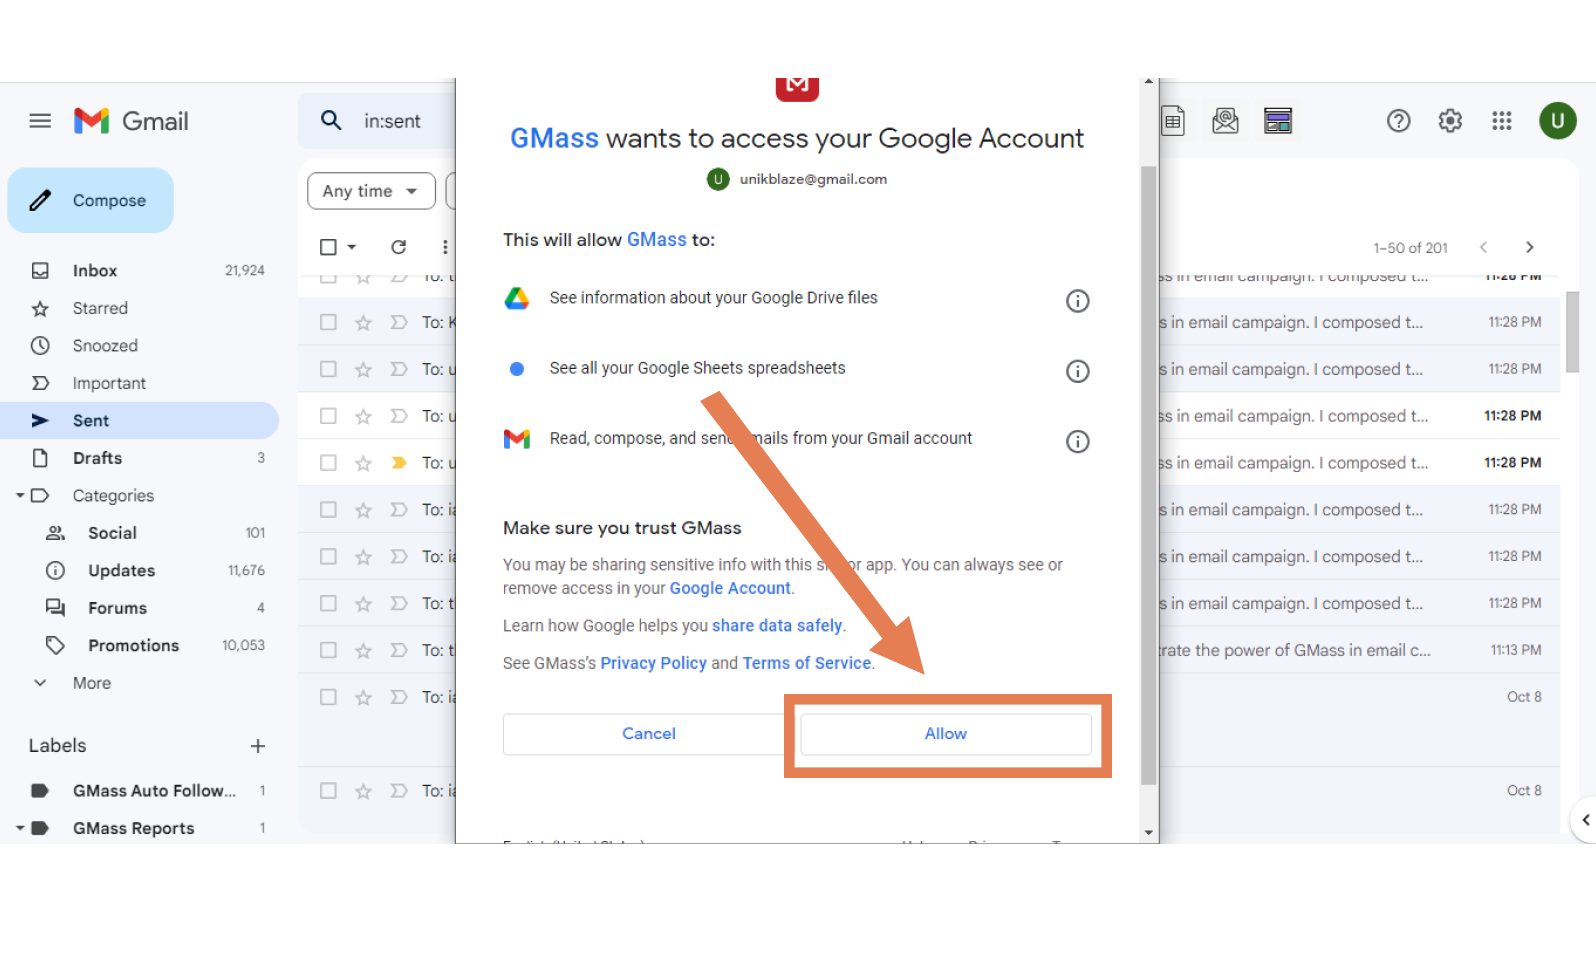Open Gmail settings gear
The image size is (1596, 980).
[1450, 121]
